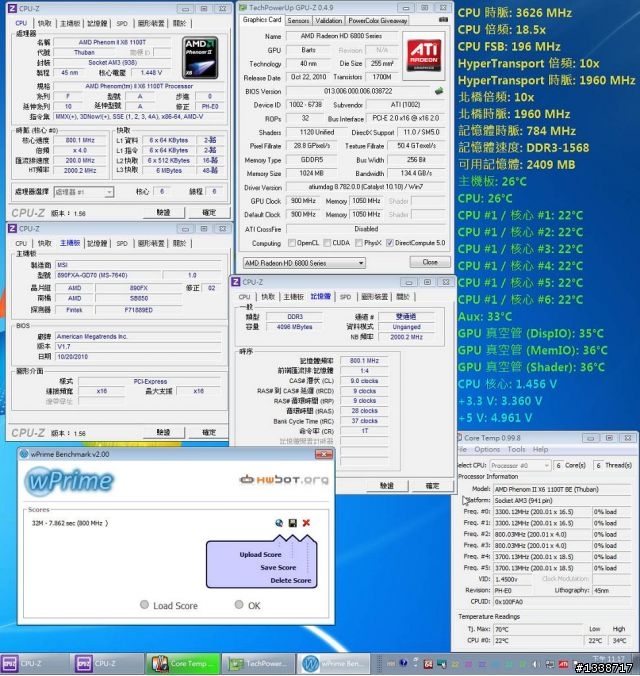Select the Graphics Card tab in GPU-Z
640x676 pixels.
click(x=262, y=20)
